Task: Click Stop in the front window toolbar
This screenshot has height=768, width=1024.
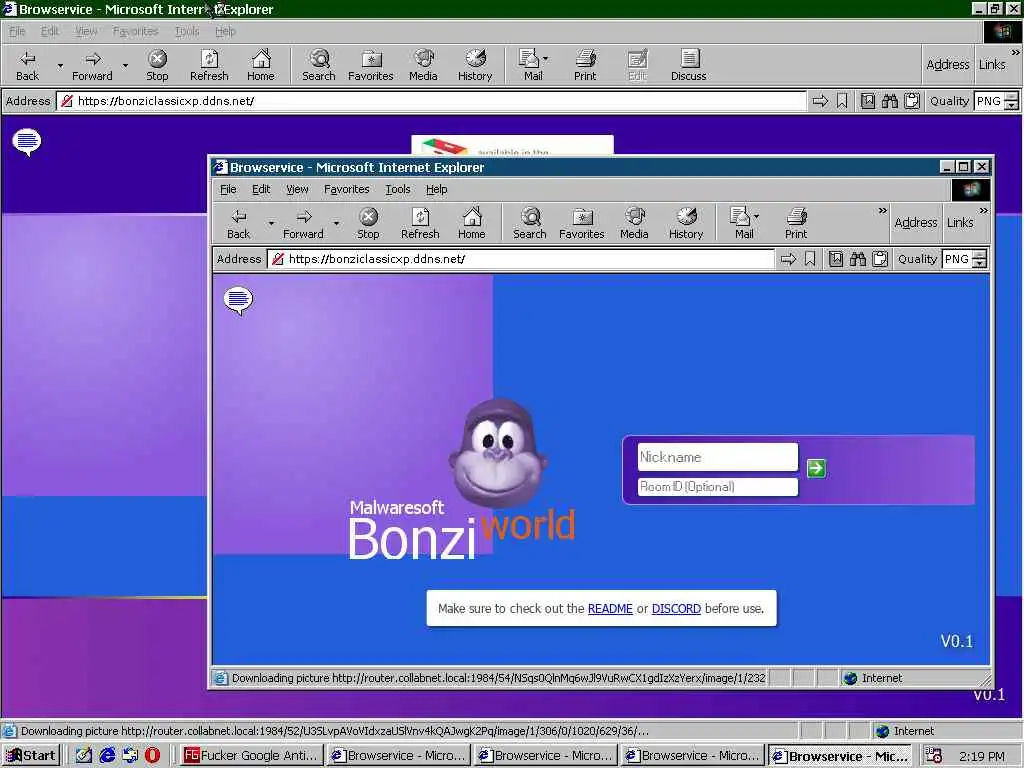Action: coord(368,223)
